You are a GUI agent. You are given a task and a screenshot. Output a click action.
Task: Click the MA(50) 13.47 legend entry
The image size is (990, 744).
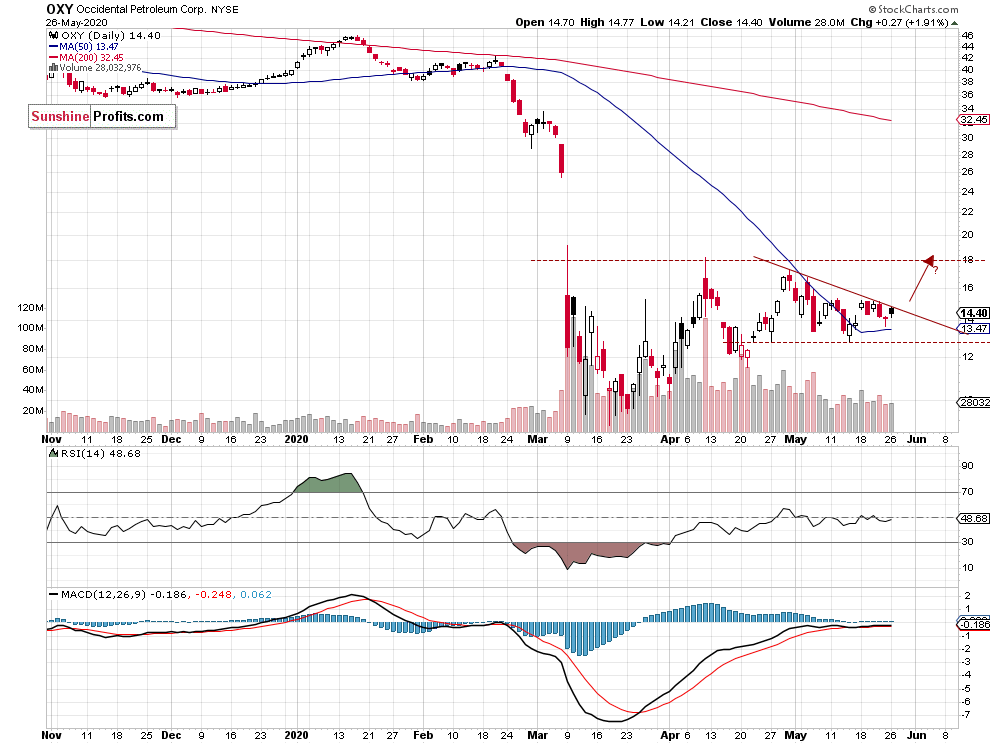point(89,47)
